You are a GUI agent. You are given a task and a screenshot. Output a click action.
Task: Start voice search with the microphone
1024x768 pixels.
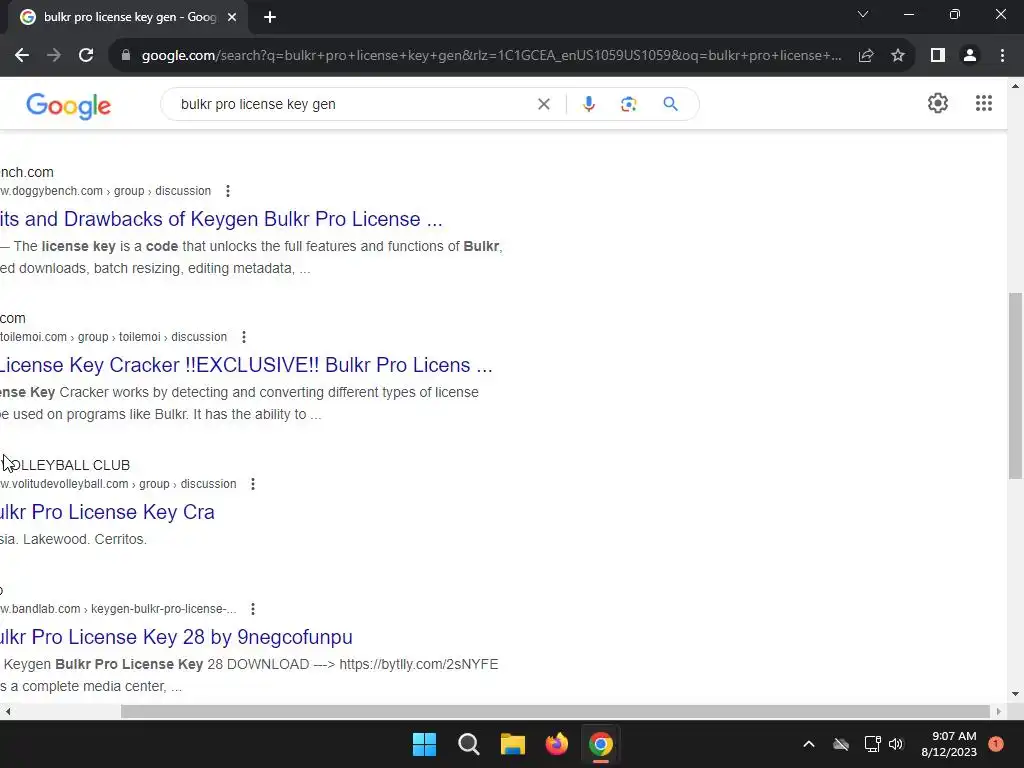(588, 104)
